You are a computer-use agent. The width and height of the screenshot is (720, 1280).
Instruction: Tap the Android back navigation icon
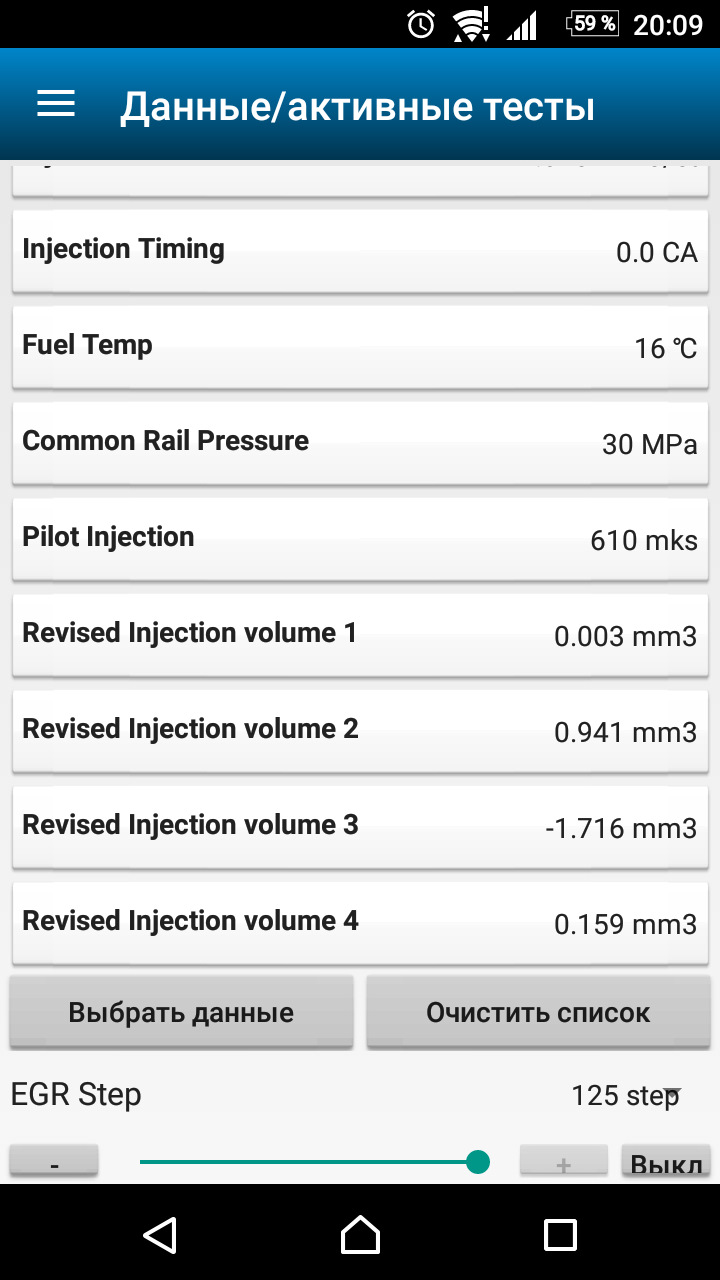pos(160,1234)
